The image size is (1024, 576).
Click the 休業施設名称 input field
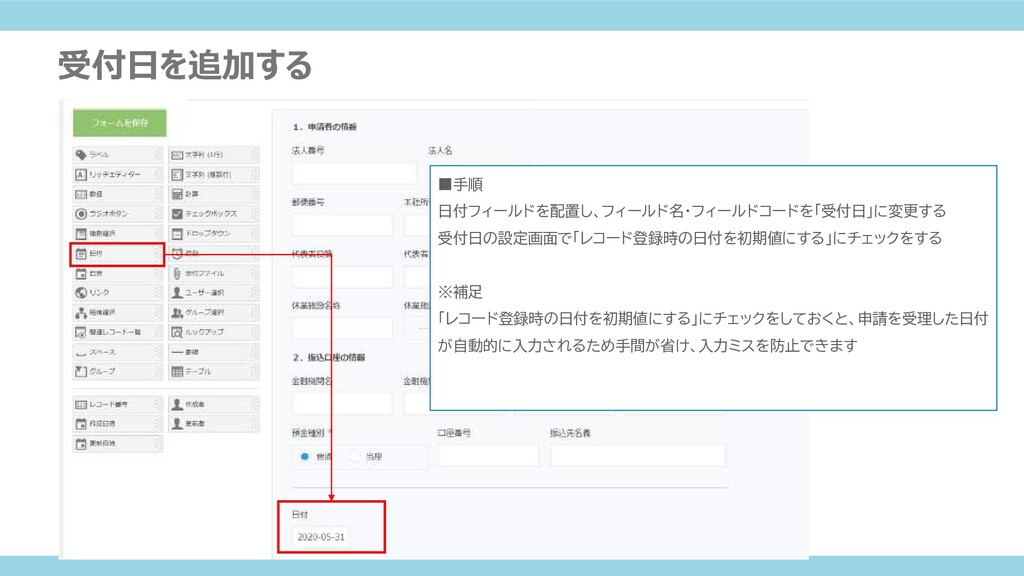pos(342,328)
